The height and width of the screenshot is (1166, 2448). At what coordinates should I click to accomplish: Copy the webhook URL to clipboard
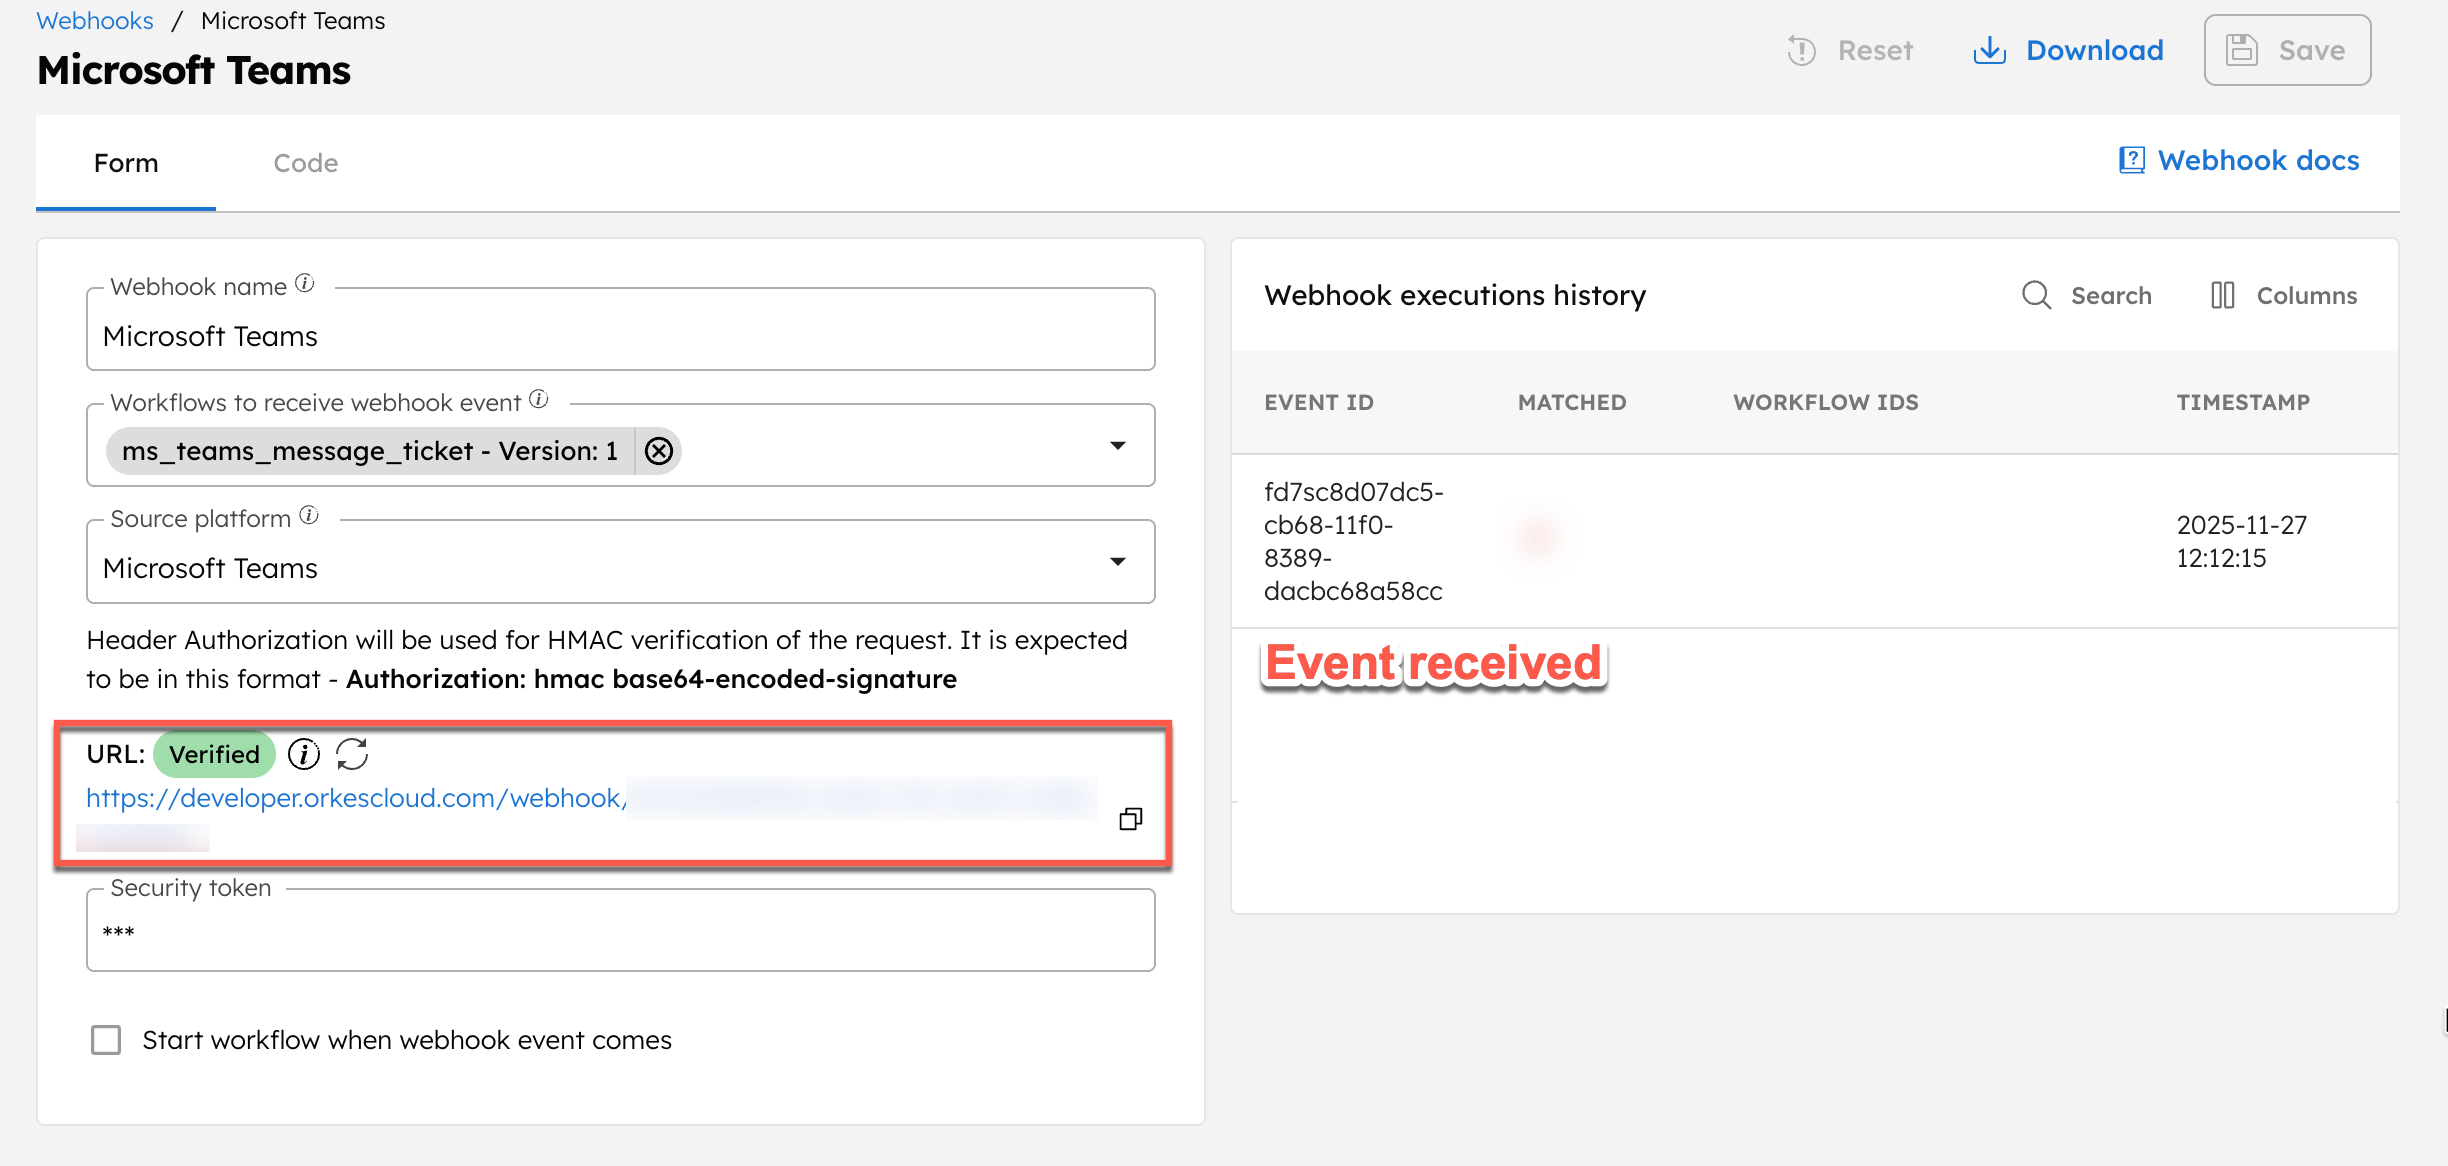point(1133,818)
